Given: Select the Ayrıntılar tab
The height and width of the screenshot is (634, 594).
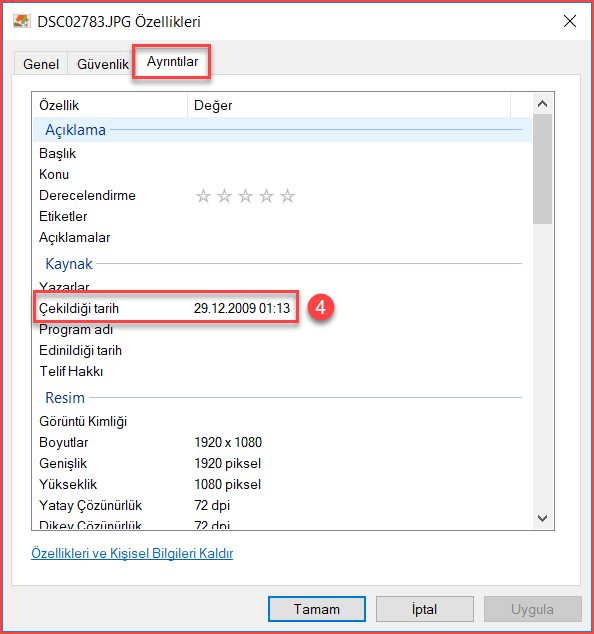Looking at the screenshot, I should pyautogui.click(x=172, y=61).
